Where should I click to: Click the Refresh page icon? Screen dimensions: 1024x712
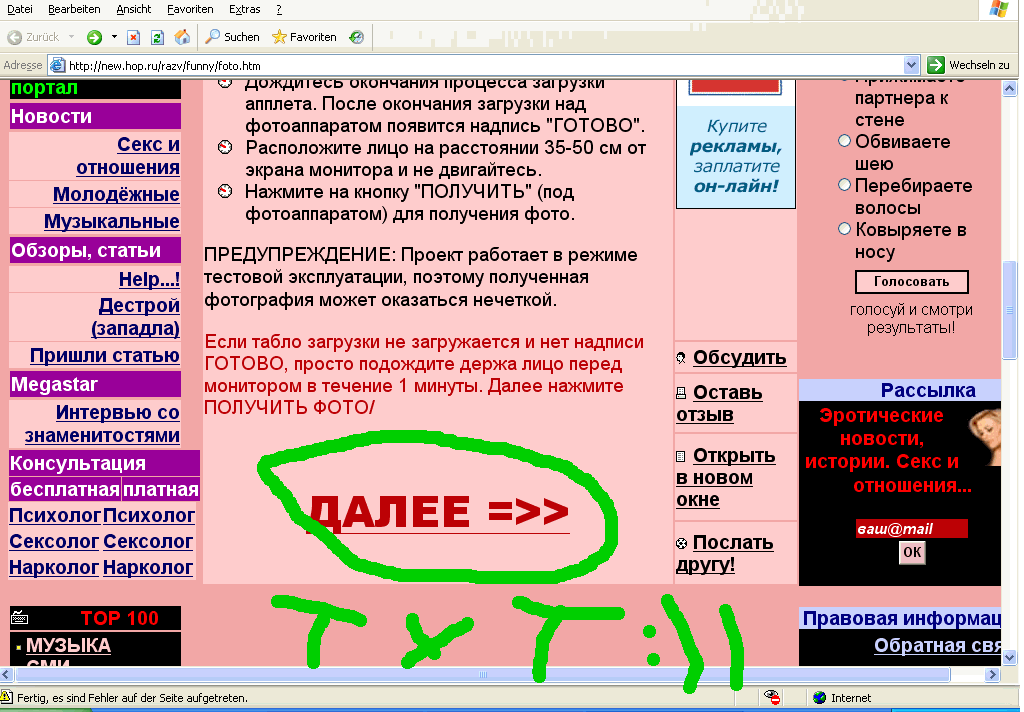coord(157,37)
